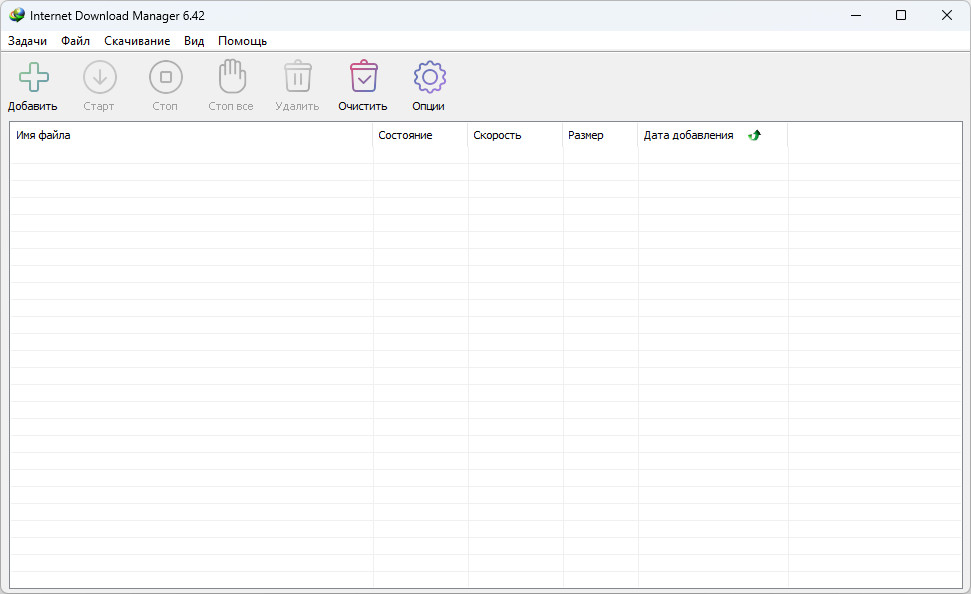Sort the list by Состояние column
This screenshot has height=594, width=971.
click(x=419, y=135)
